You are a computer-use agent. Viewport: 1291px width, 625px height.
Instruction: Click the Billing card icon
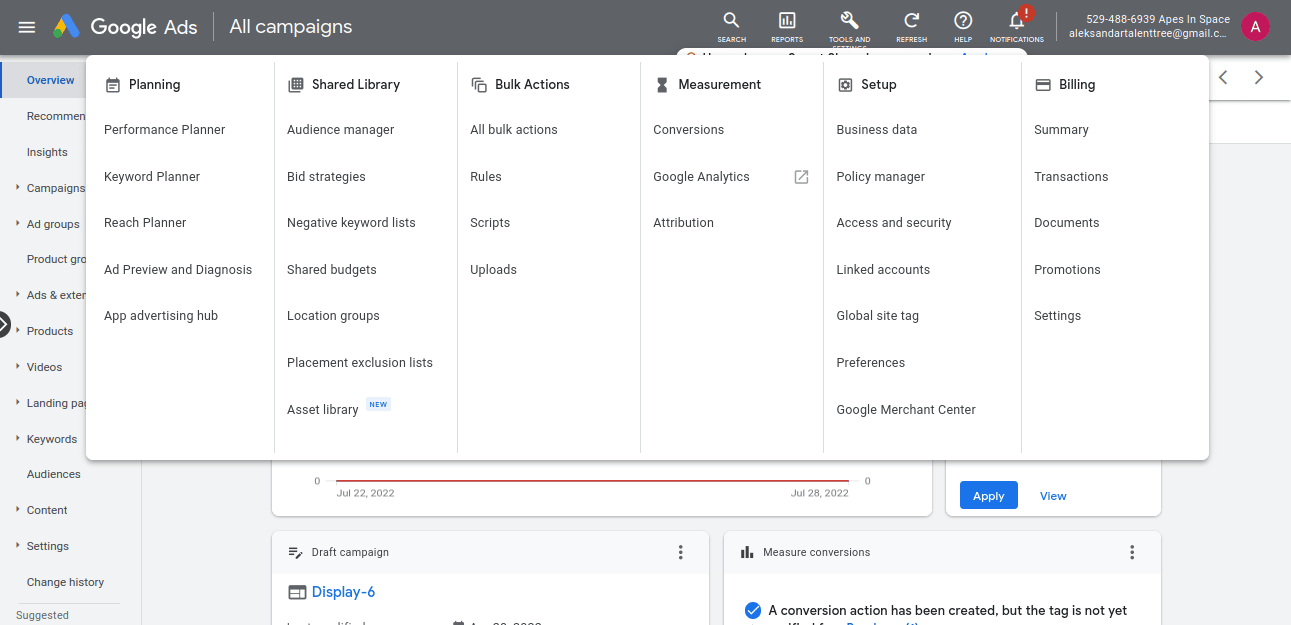pyautogui.click(x=1042, y=85)
